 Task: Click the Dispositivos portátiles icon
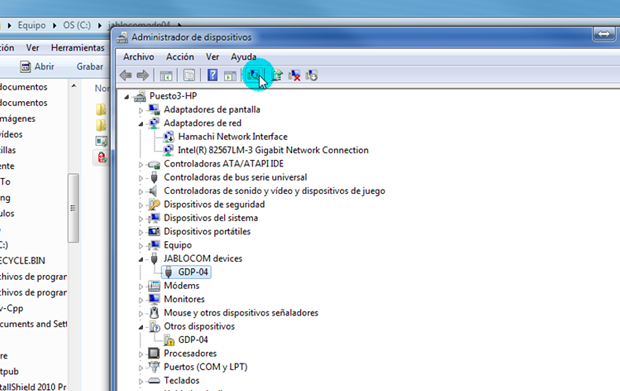(x=154, y=231)
